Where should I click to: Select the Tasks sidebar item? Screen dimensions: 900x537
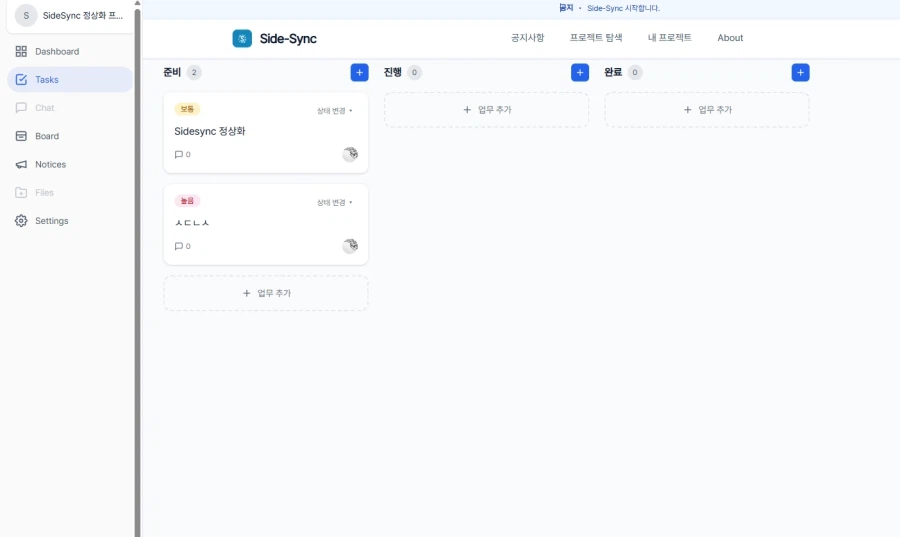click(70, 80)
